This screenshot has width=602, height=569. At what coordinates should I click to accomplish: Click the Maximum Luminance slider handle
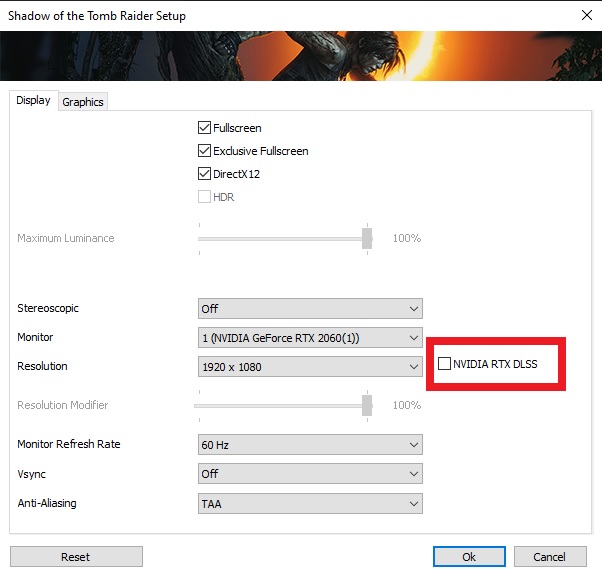click(x=367, y=238)
